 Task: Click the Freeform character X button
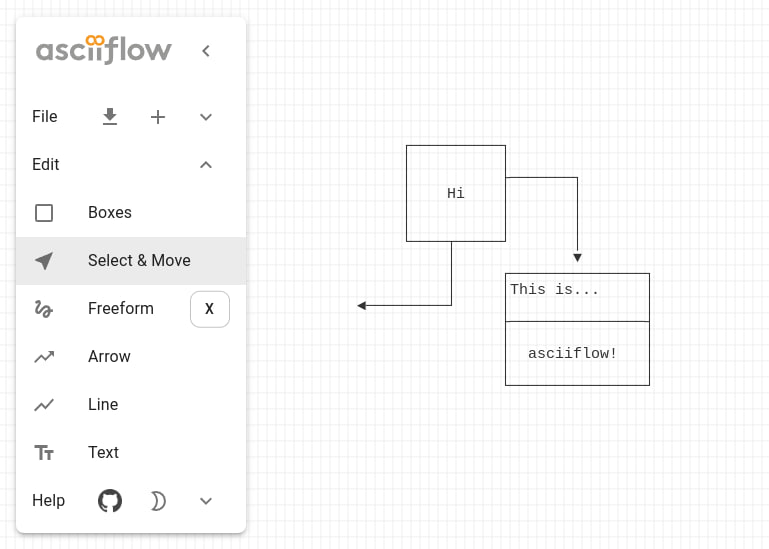210,309
